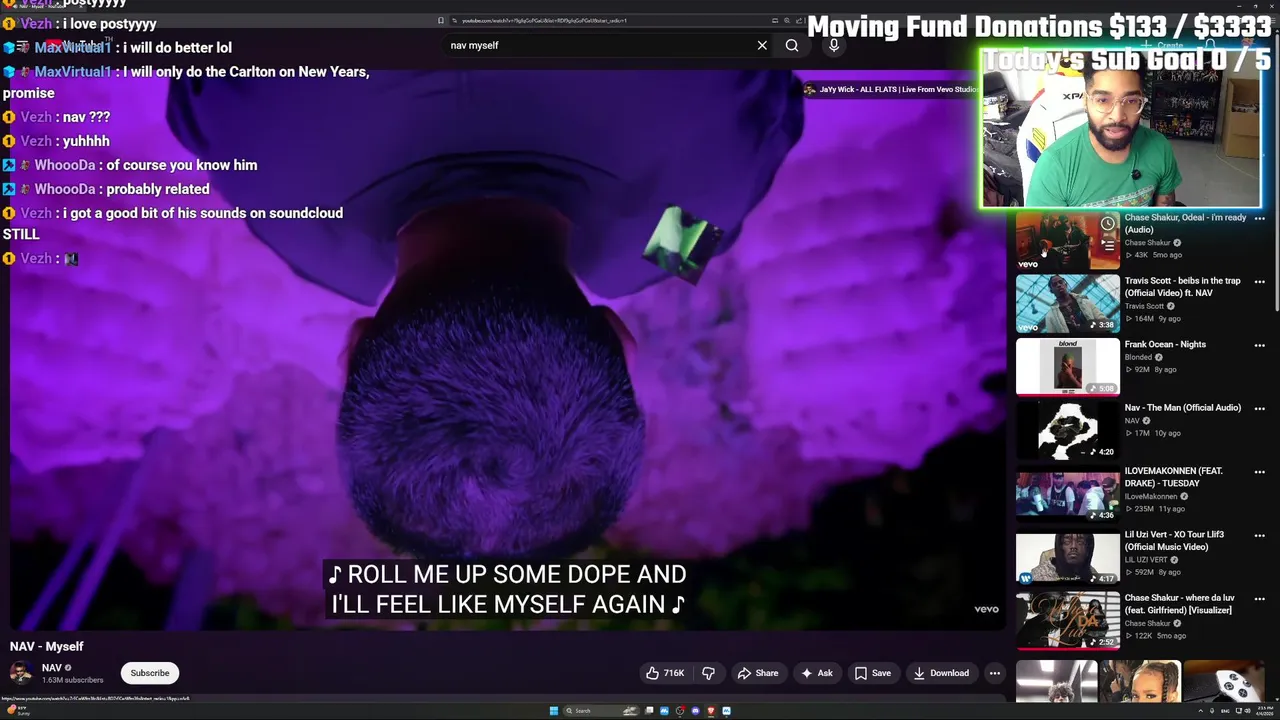Open options for Chase Shakur I'm ready video
The width and height of the screenshot is (1280, 720).
(x=1260, y=218)
